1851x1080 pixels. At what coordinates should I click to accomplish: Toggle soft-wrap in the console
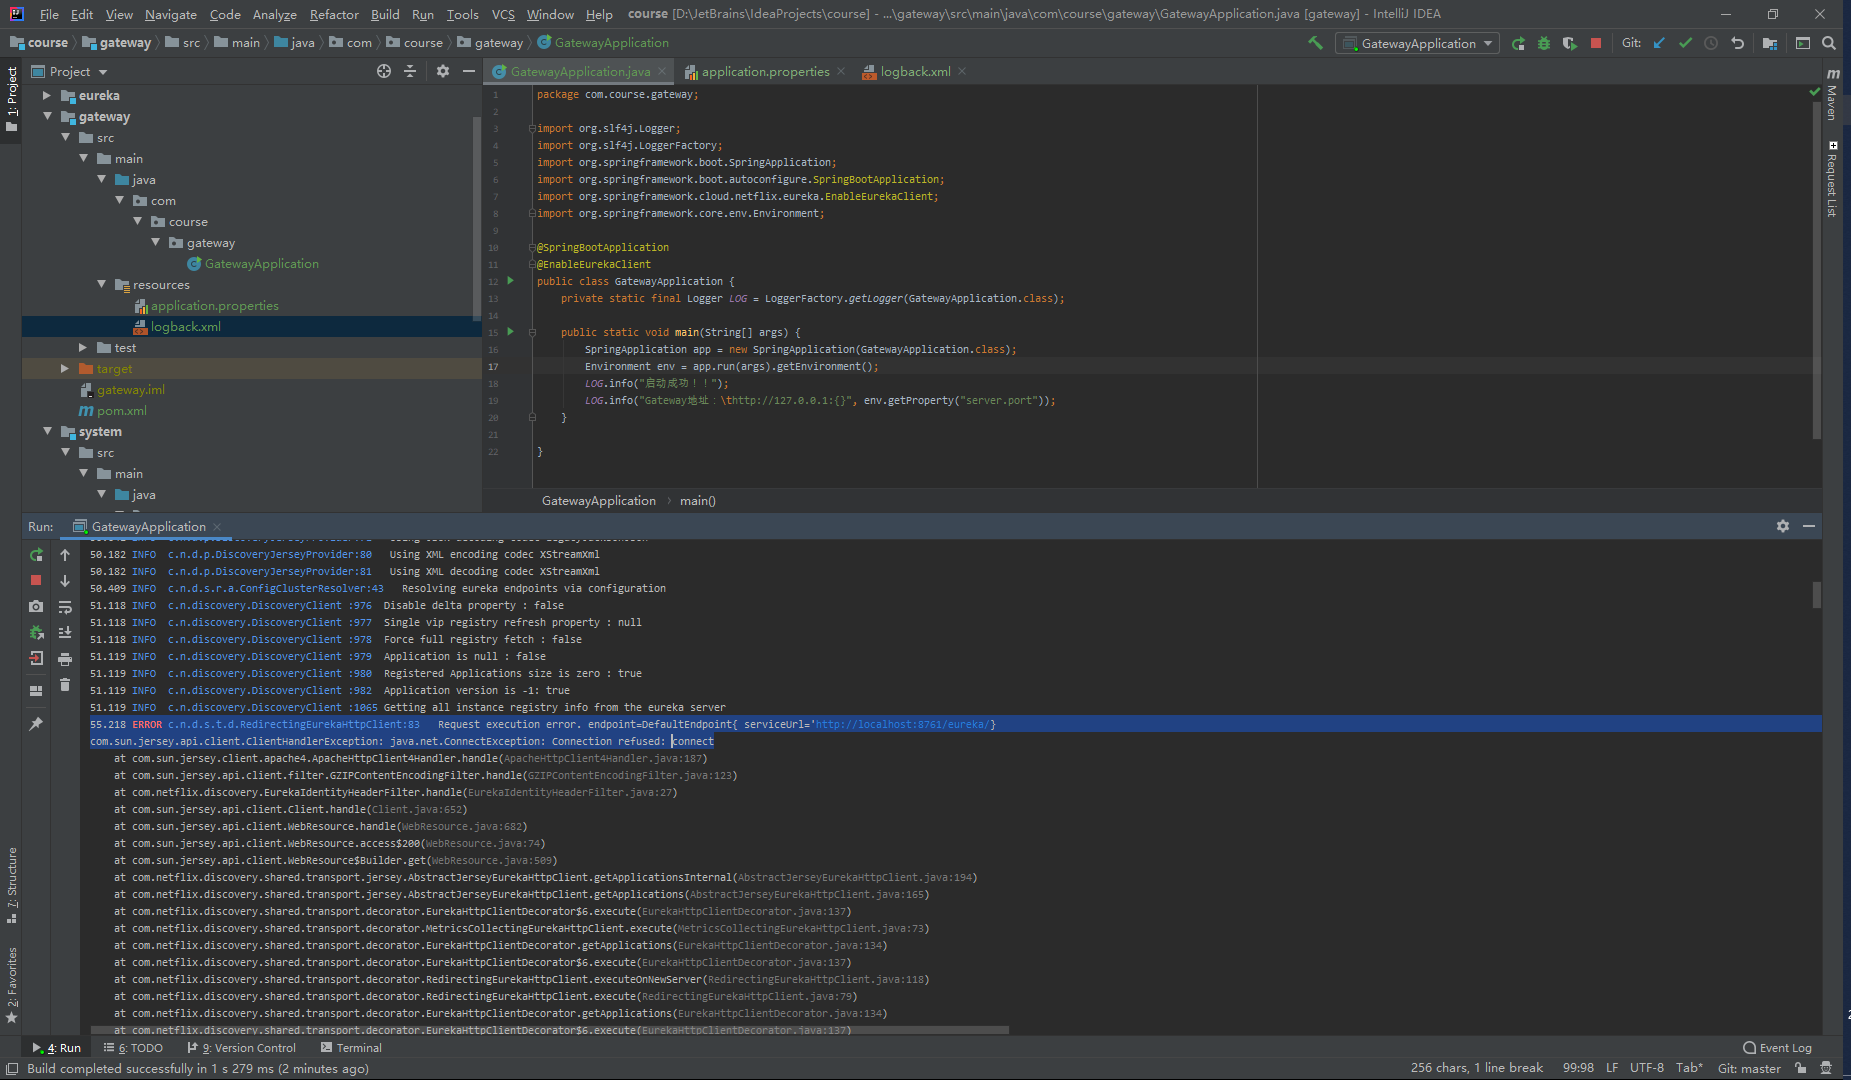65,606
